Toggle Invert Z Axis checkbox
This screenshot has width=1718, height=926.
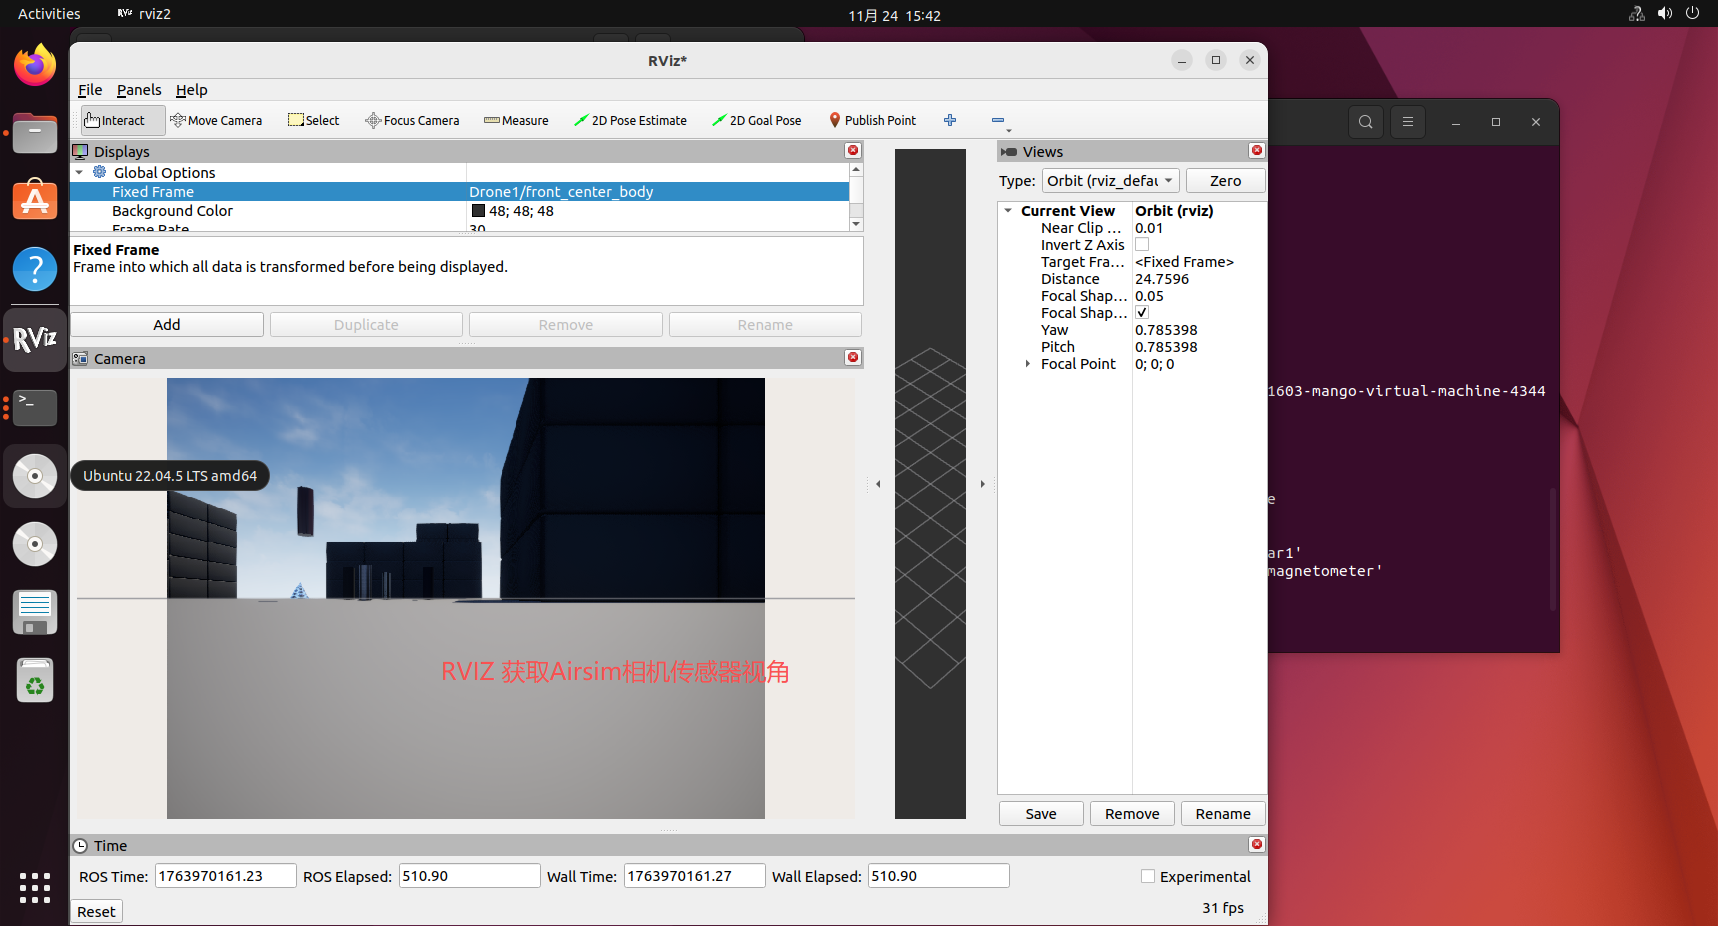click(1142, 245)
